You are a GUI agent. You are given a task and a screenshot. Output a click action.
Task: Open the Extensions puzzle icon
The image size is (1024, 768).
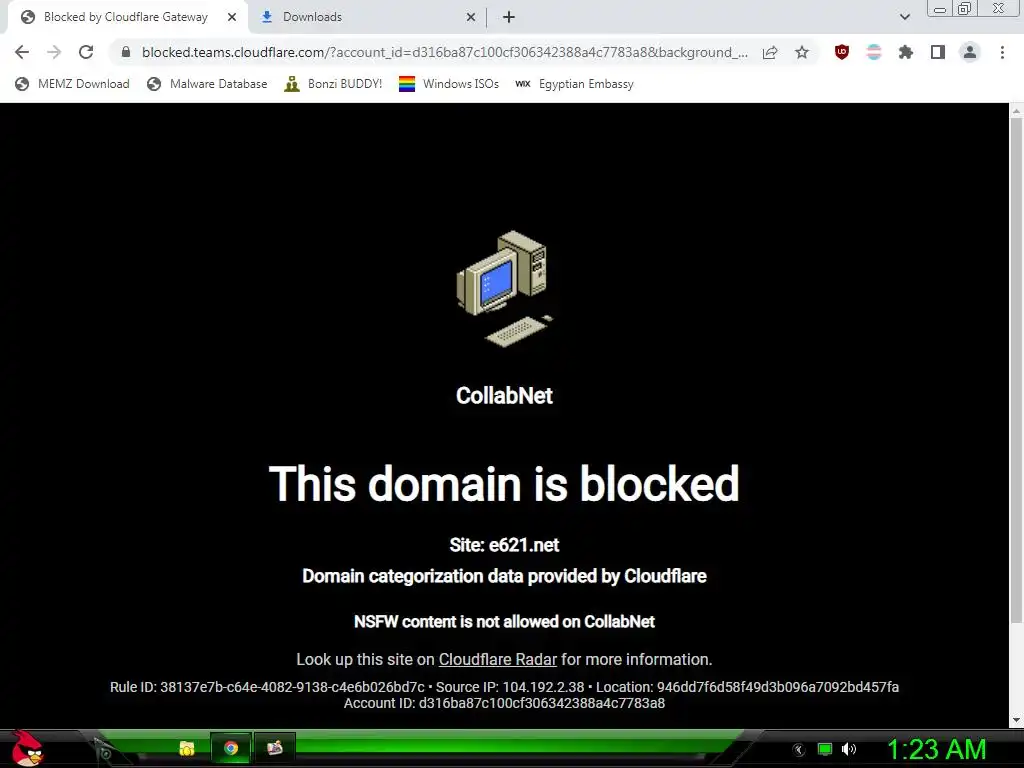coord(906,52)
